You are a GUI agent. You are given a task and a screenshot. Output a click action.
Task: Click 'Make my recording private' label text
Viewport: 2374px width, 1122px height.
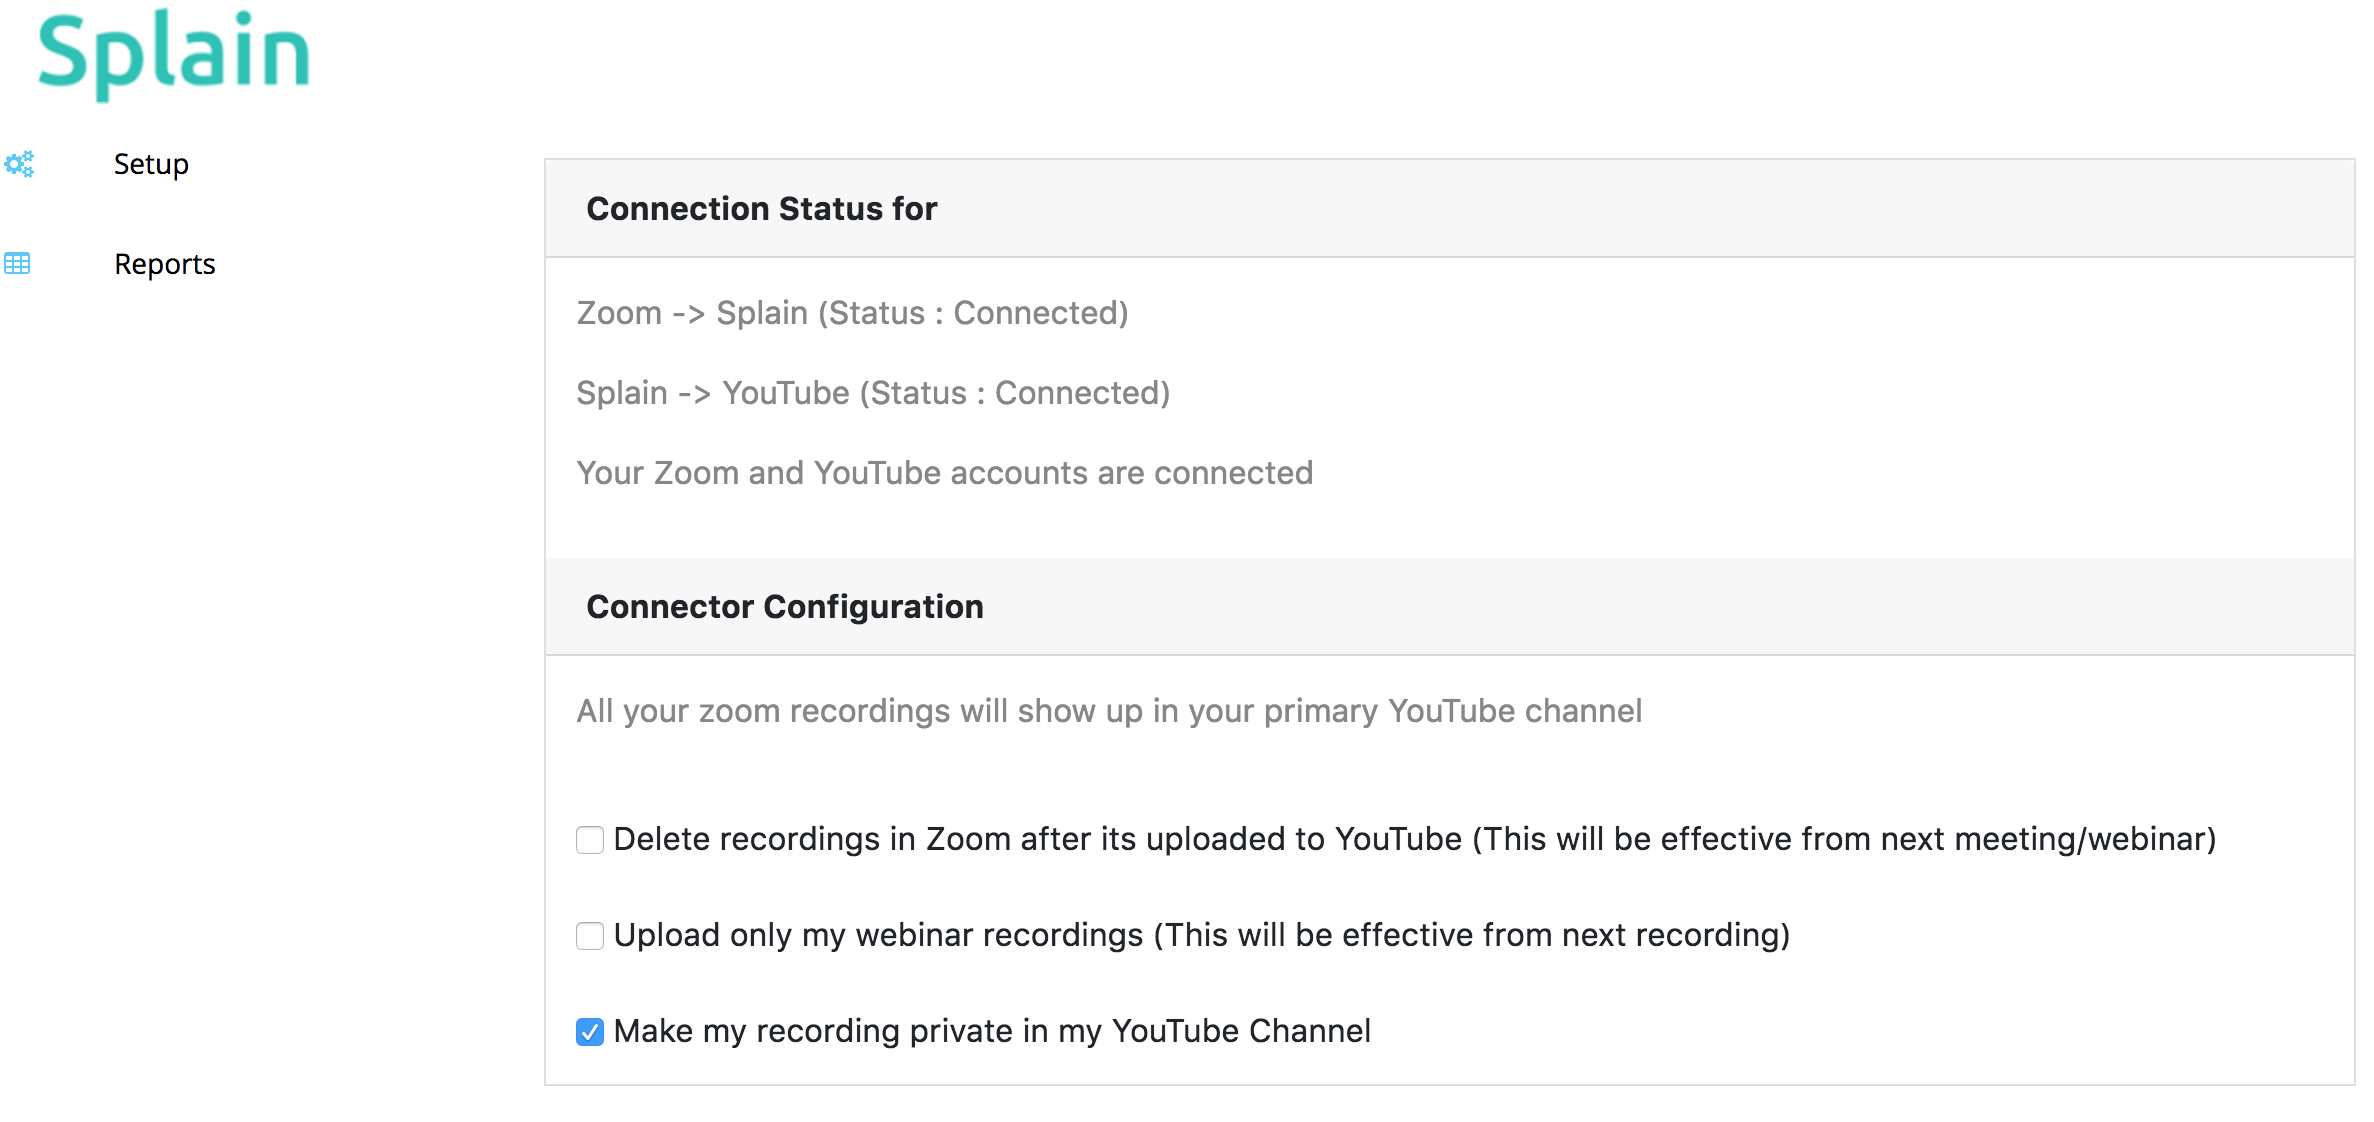tap(992, 1031)
